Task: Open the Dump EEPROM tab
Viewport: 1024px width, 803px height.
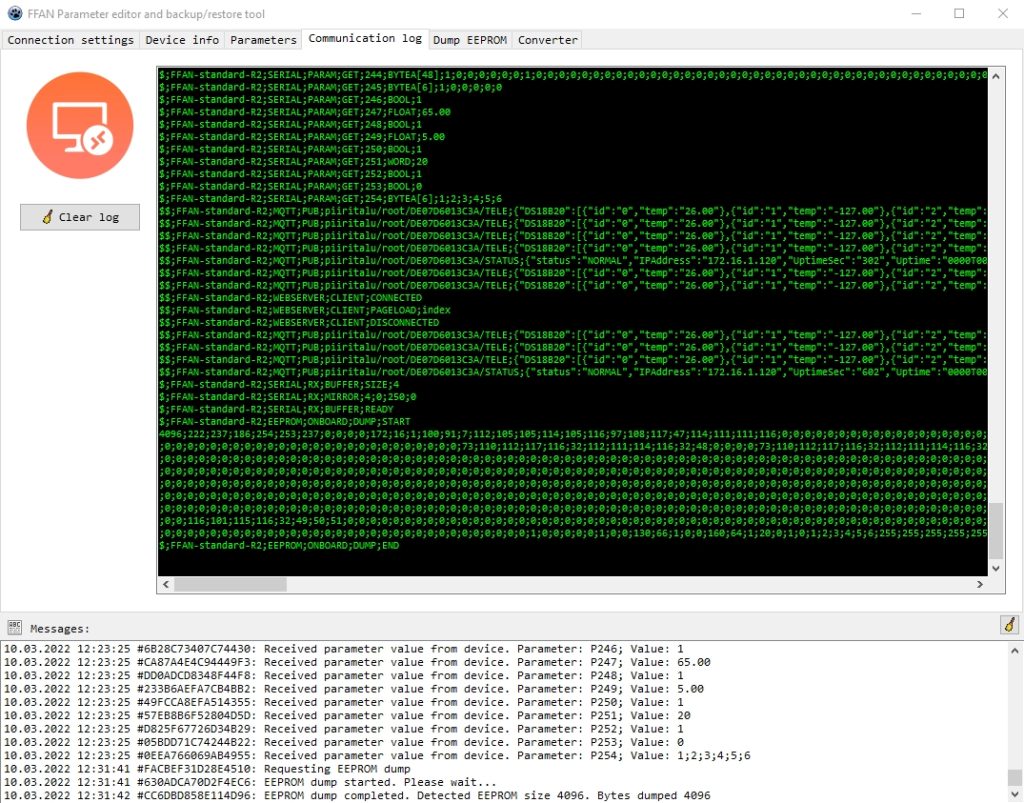Action: [470, 40]
